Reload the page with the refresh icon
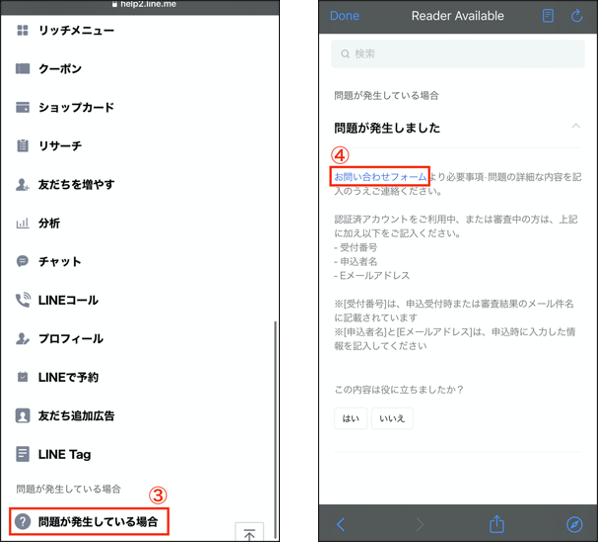This screenshot has height=542, width=598. (576, 16)
